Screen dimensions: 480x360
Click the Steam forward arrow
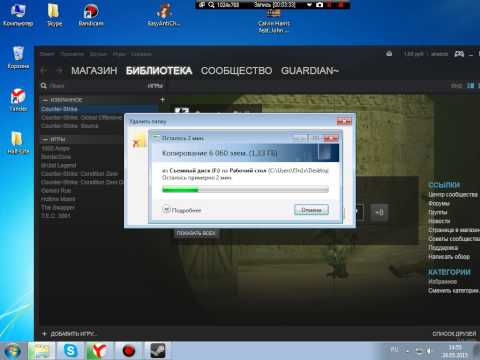pyautogui.click(x=59, y=70)
